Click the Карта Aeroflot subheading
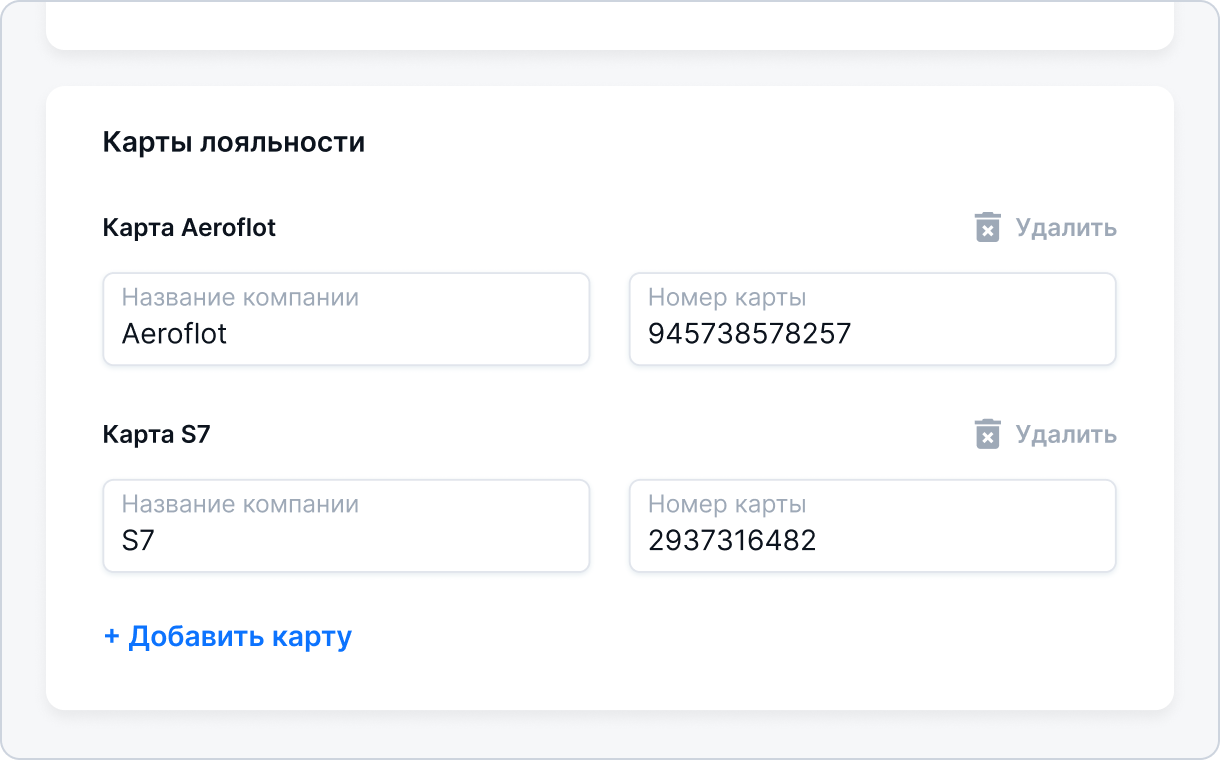The height and width of the screenshot is (760, 1220). click(x=189, y=228)
